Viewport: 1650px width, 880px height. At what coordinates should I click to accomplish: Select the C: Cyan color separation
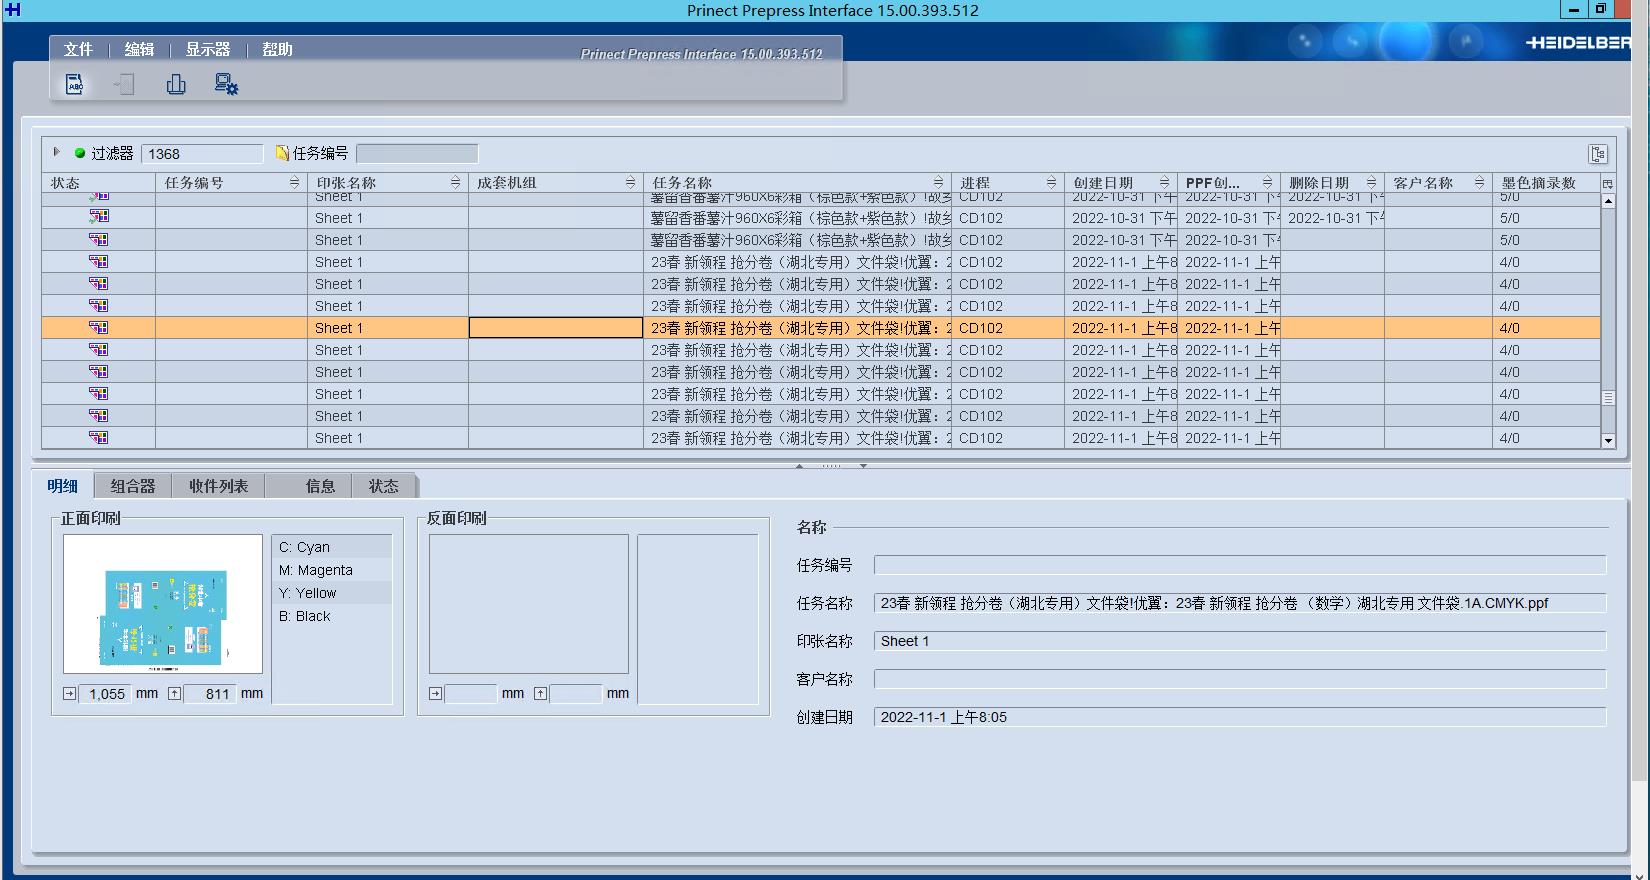coord(332,547)
